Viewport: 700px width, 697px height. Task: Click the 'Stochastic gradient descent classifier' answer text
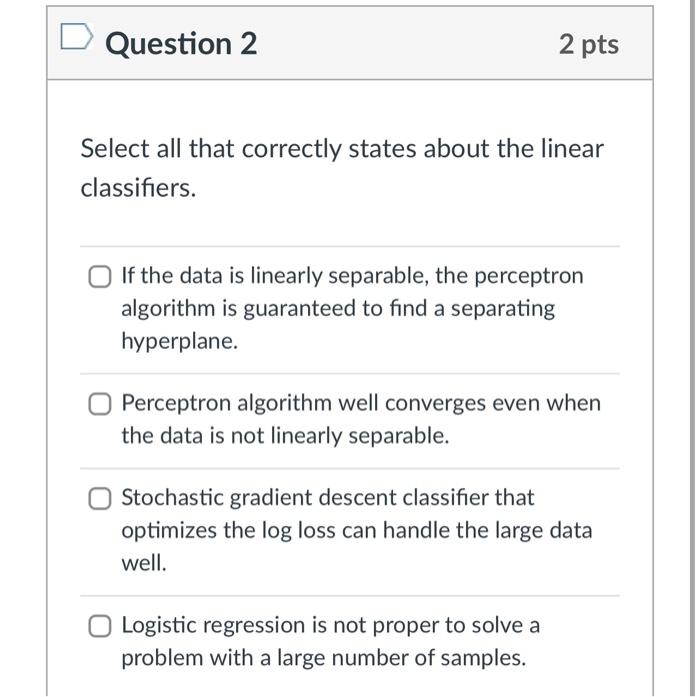[328, 497]
